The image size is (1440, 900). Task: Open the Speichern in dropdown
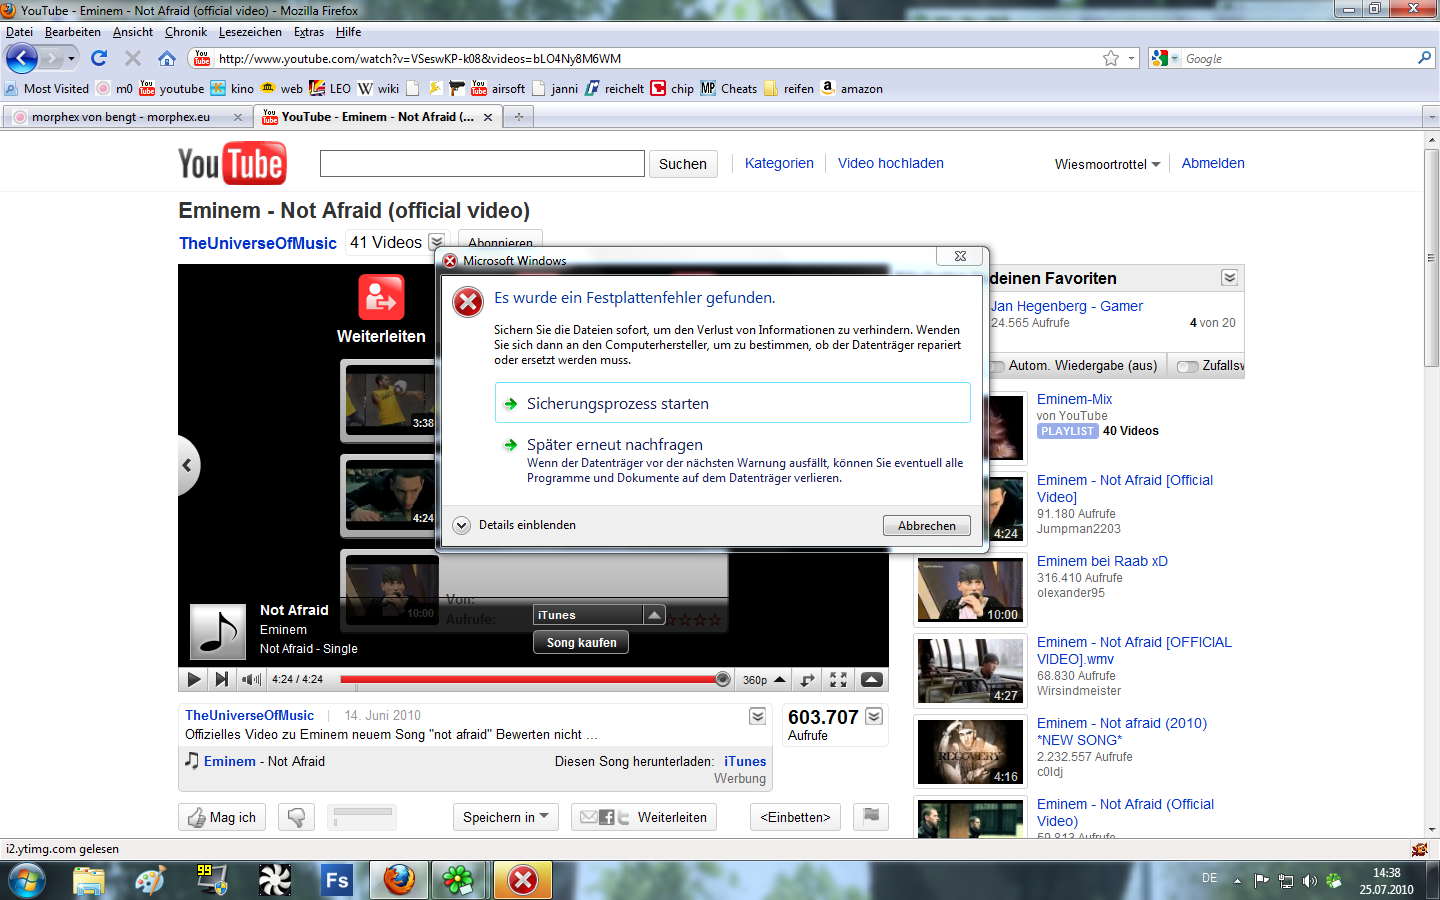[x=505, y=817]
